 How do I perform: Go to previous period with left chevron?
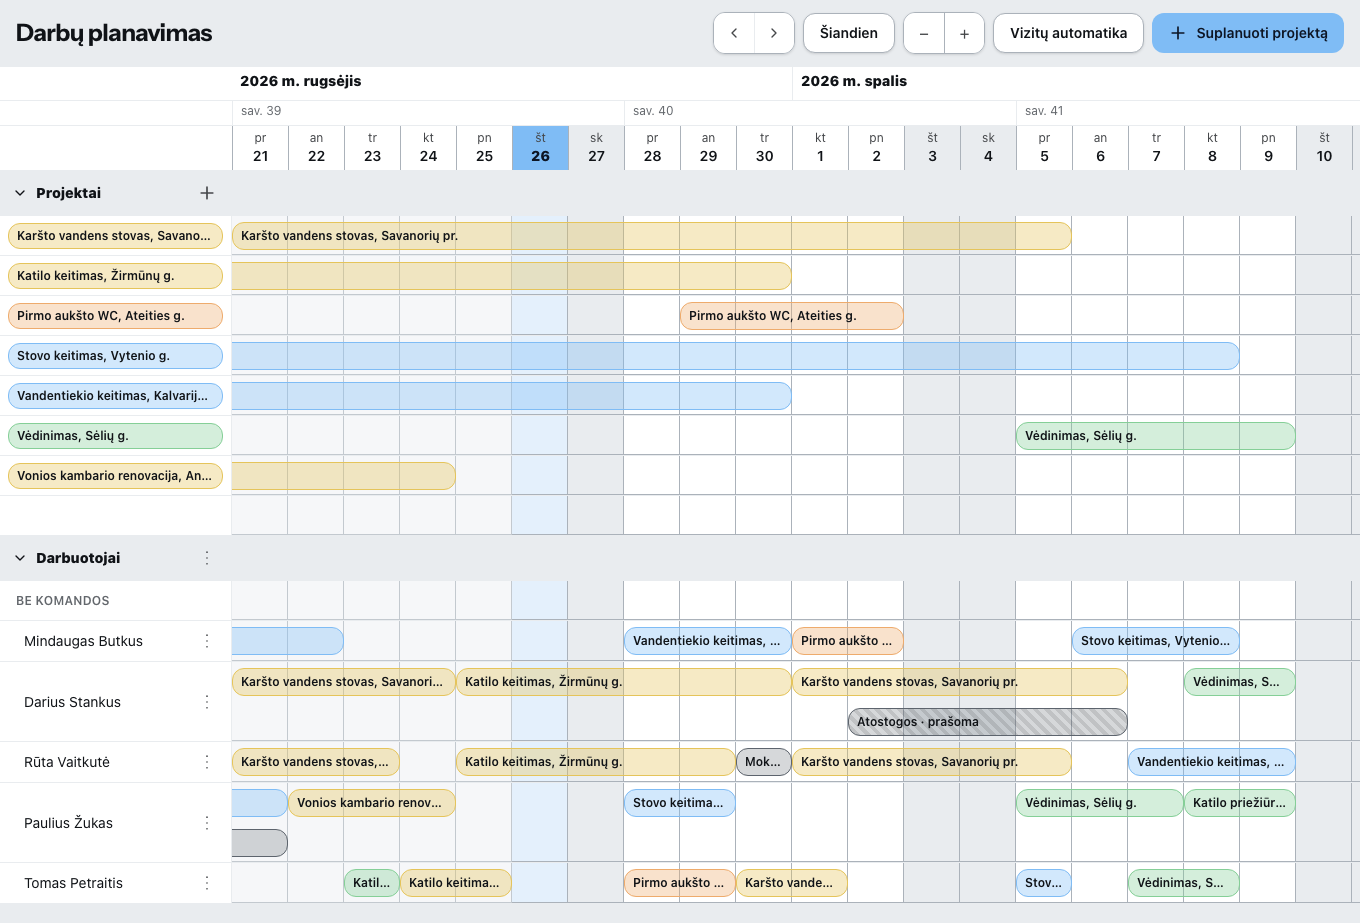734,33
